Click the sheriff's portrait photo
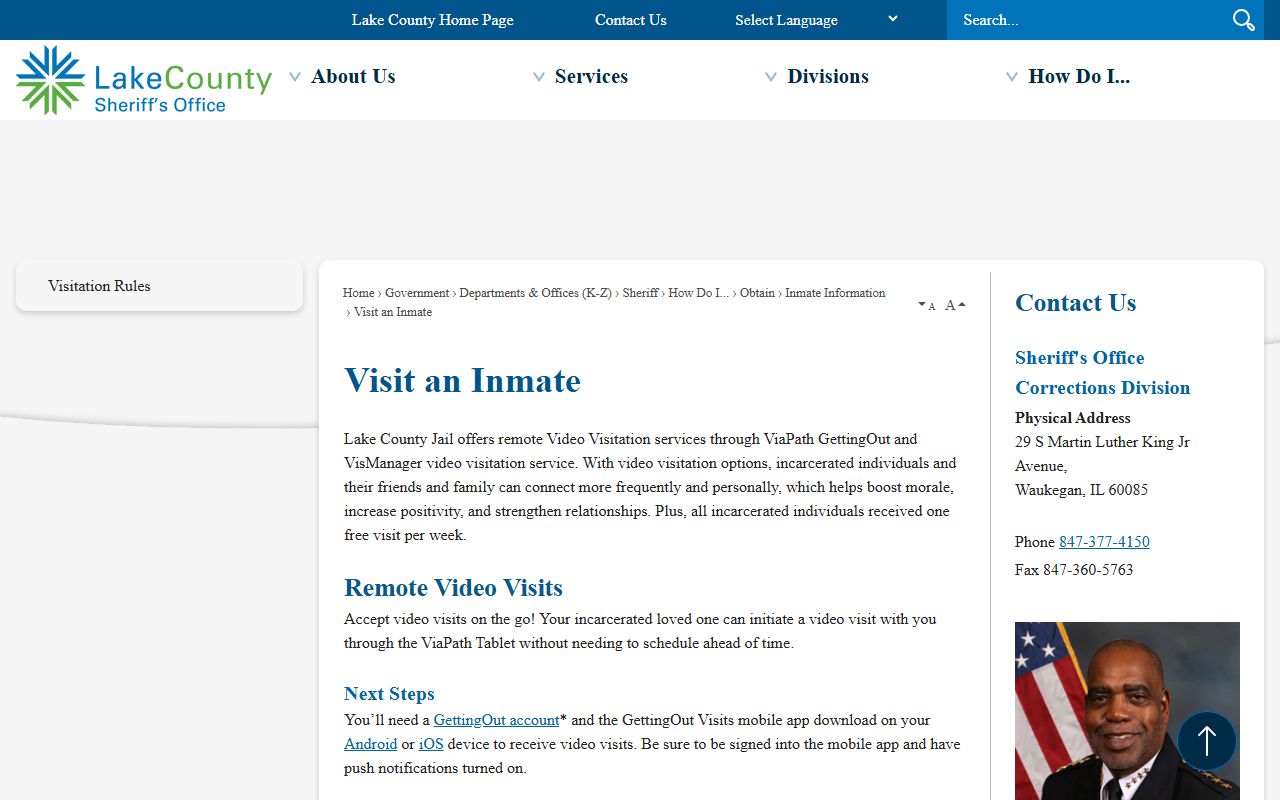 click(1127, 711)
